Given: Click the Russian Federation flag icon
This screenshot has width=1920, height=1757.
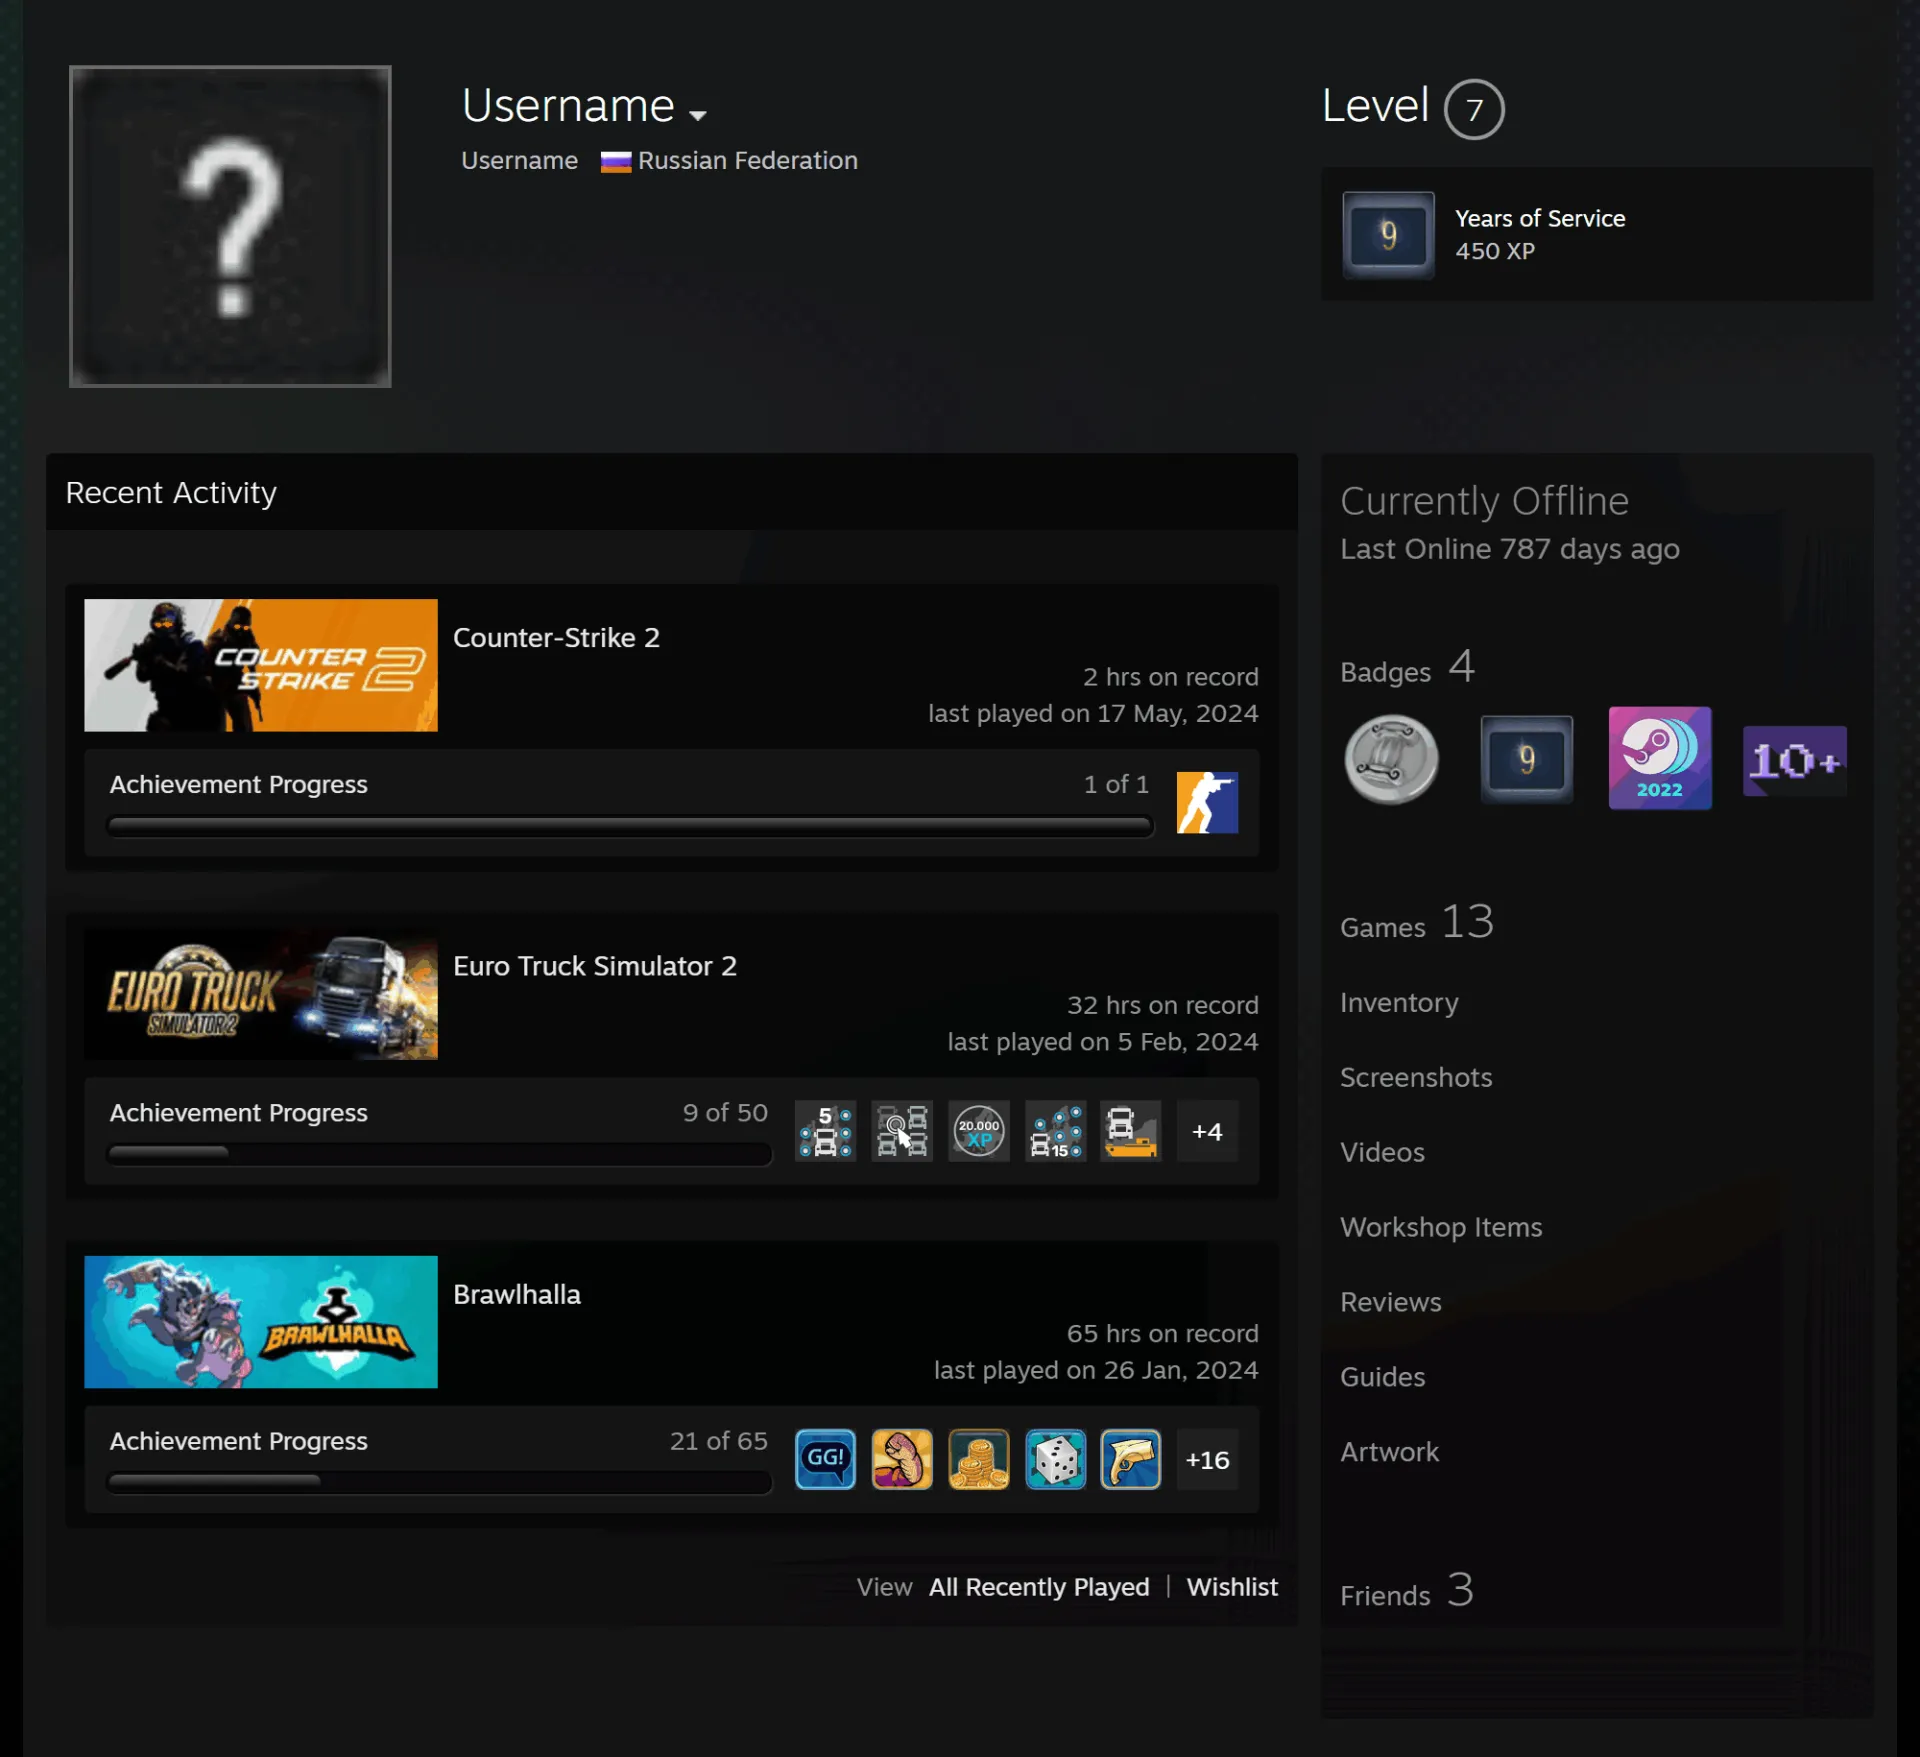Looking at the screenshot, I should coord(615,161).
